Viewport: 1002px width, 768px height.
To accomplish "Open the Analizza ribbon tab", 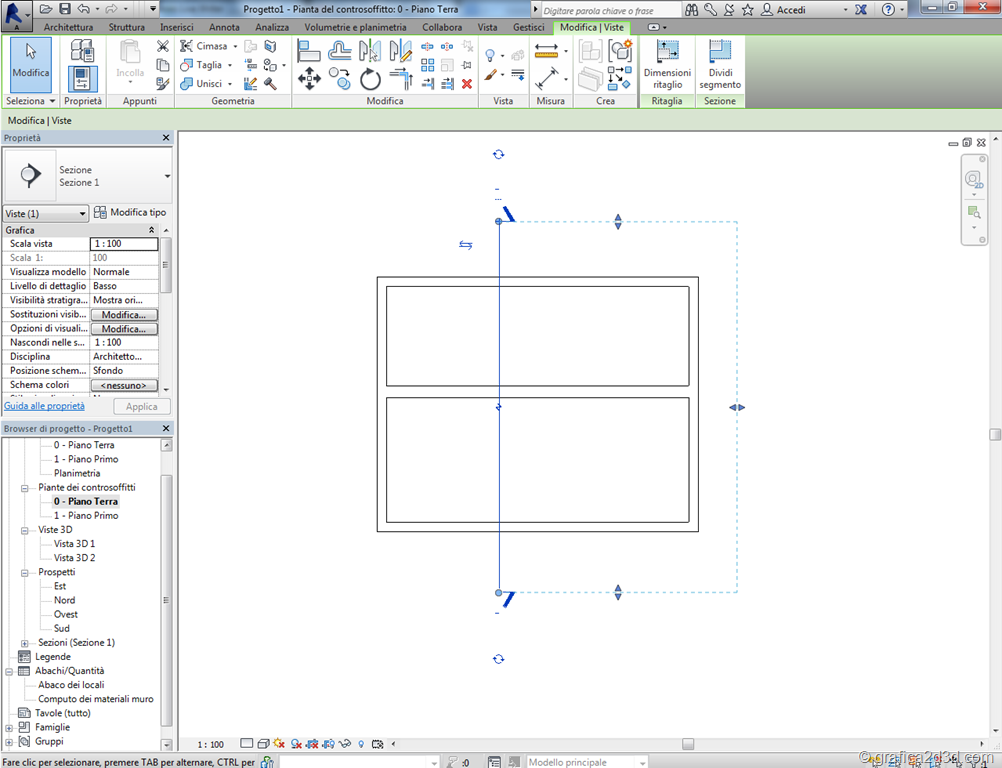I will click(x=272, y=27).
